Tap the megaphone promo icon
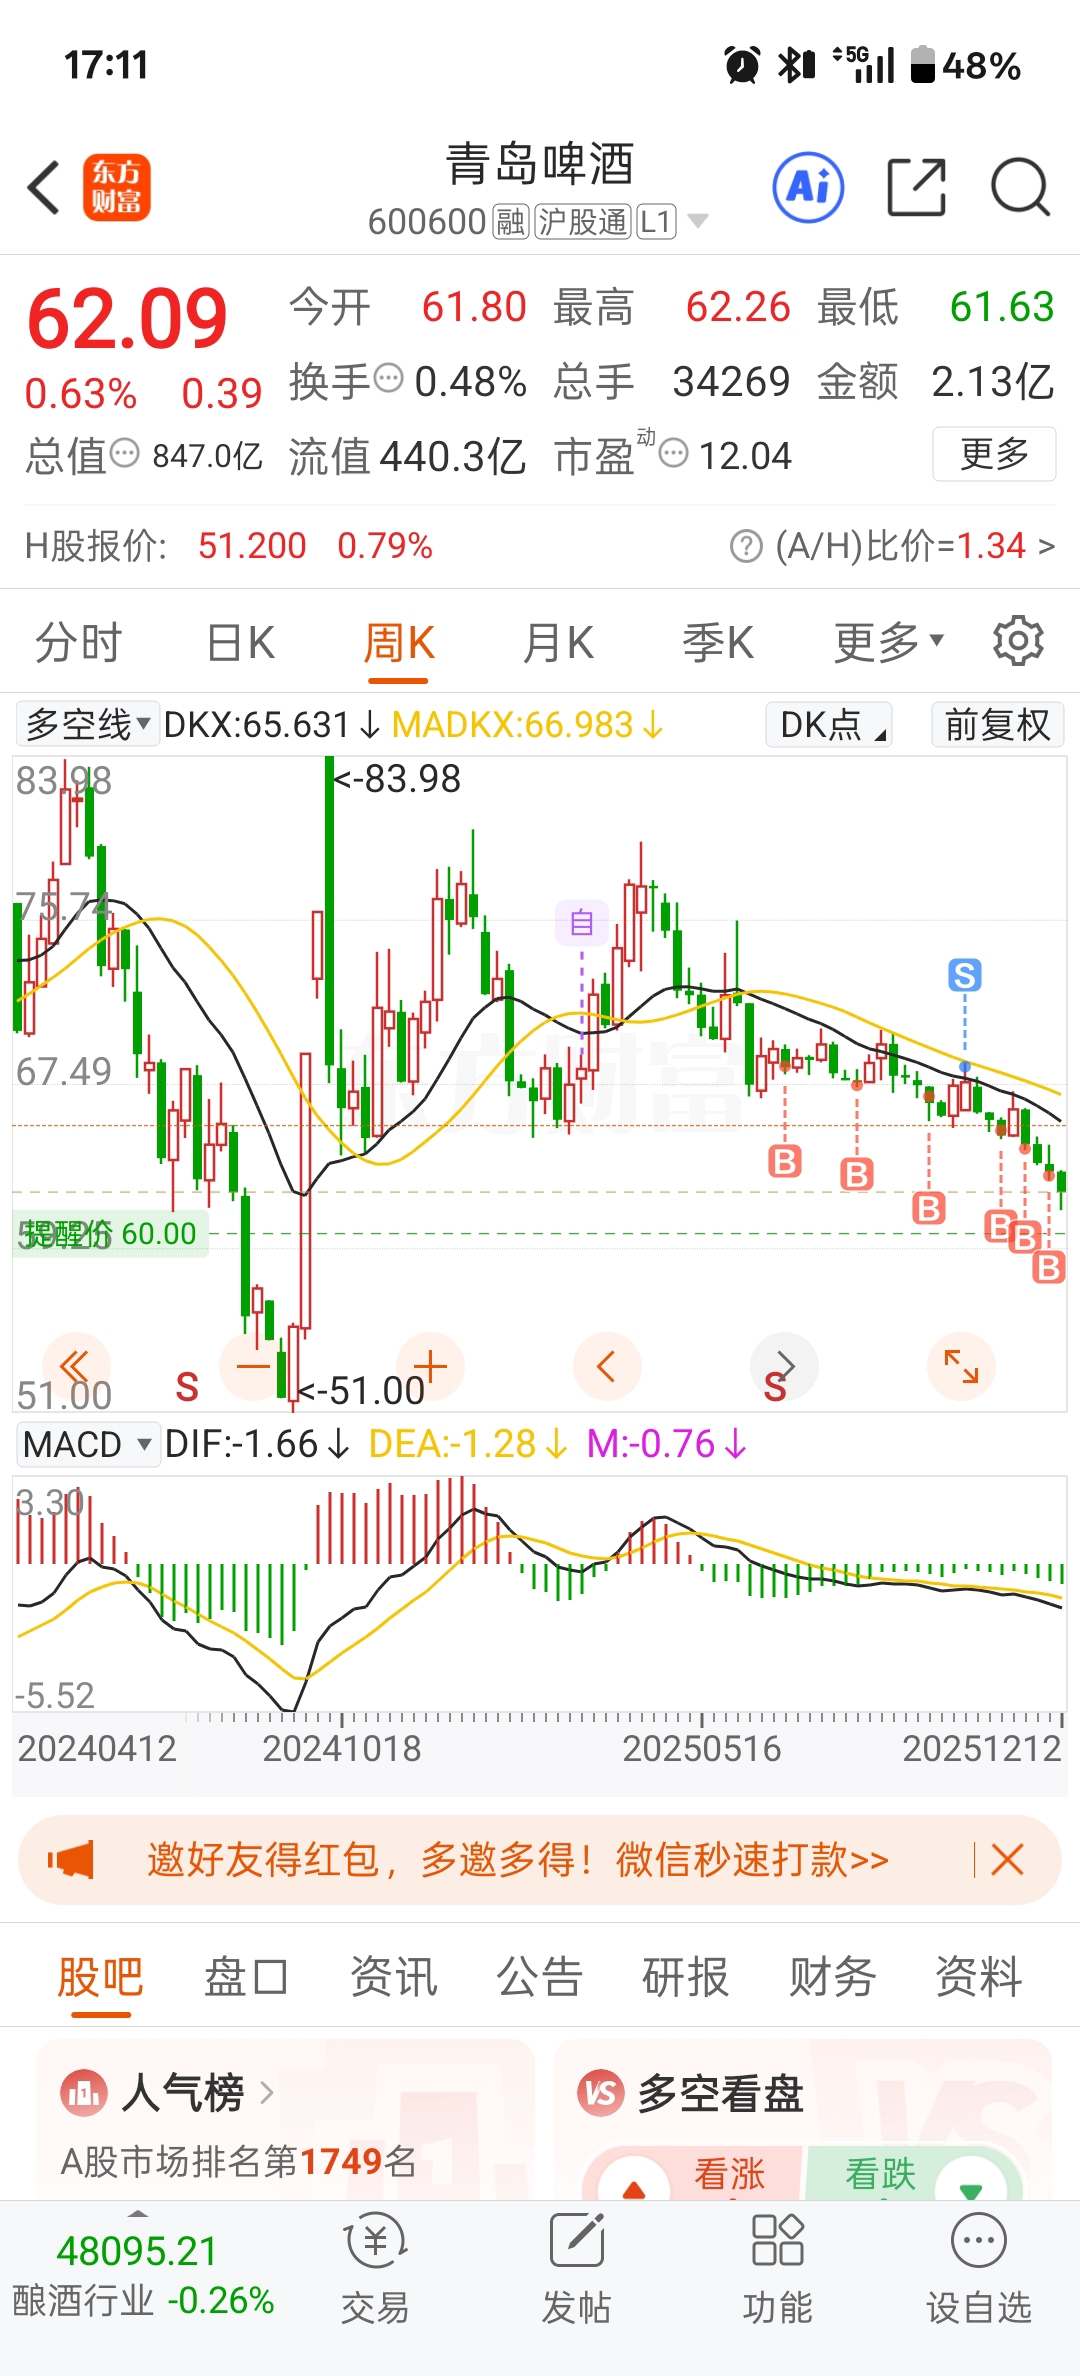 pos(71,1860)
